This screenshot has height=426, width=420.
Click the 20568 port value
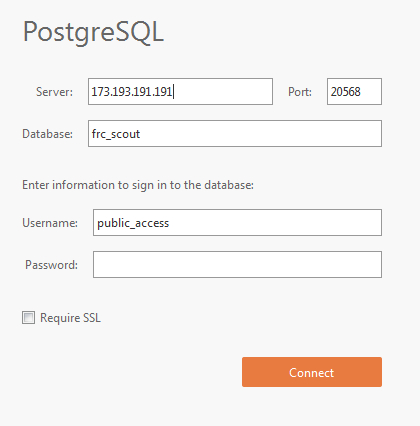pos(346,92)
